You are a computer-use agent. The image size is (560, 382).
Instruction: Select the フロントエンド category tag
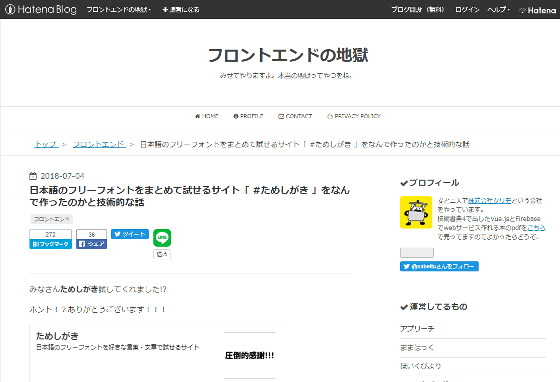(x=51, y=219)
